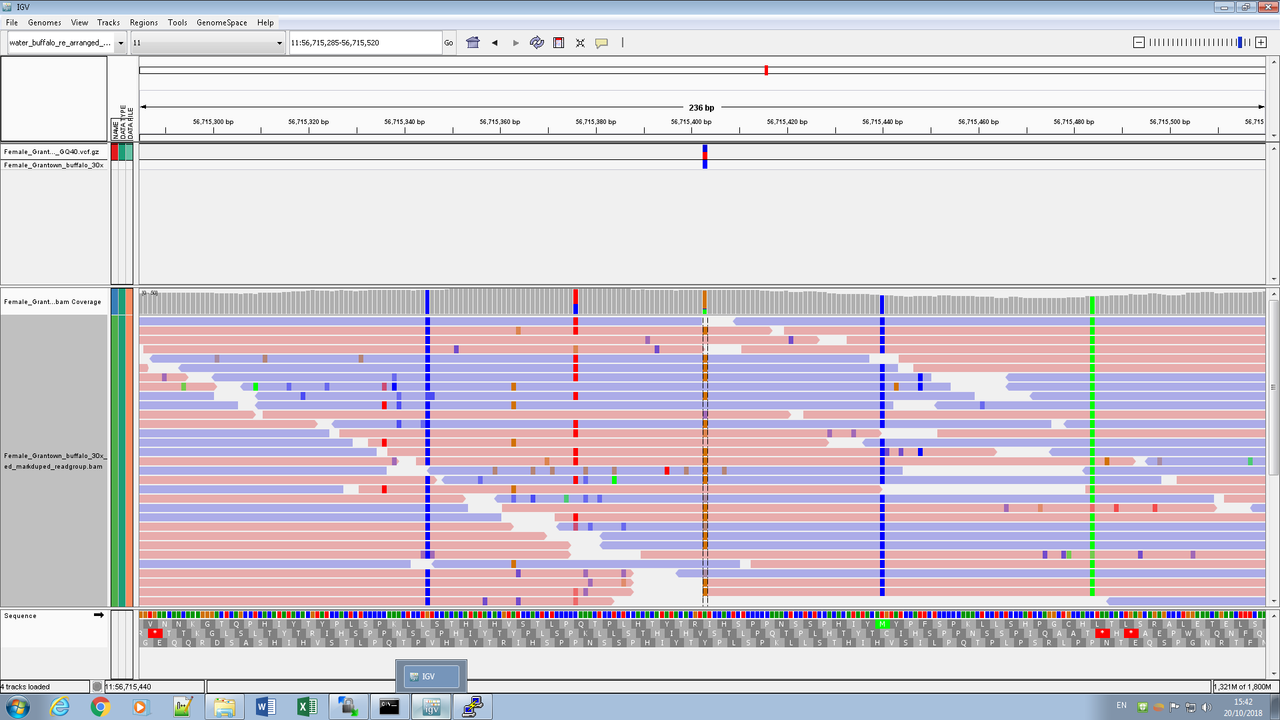Open the Tracks menu

tap(108, 22)
